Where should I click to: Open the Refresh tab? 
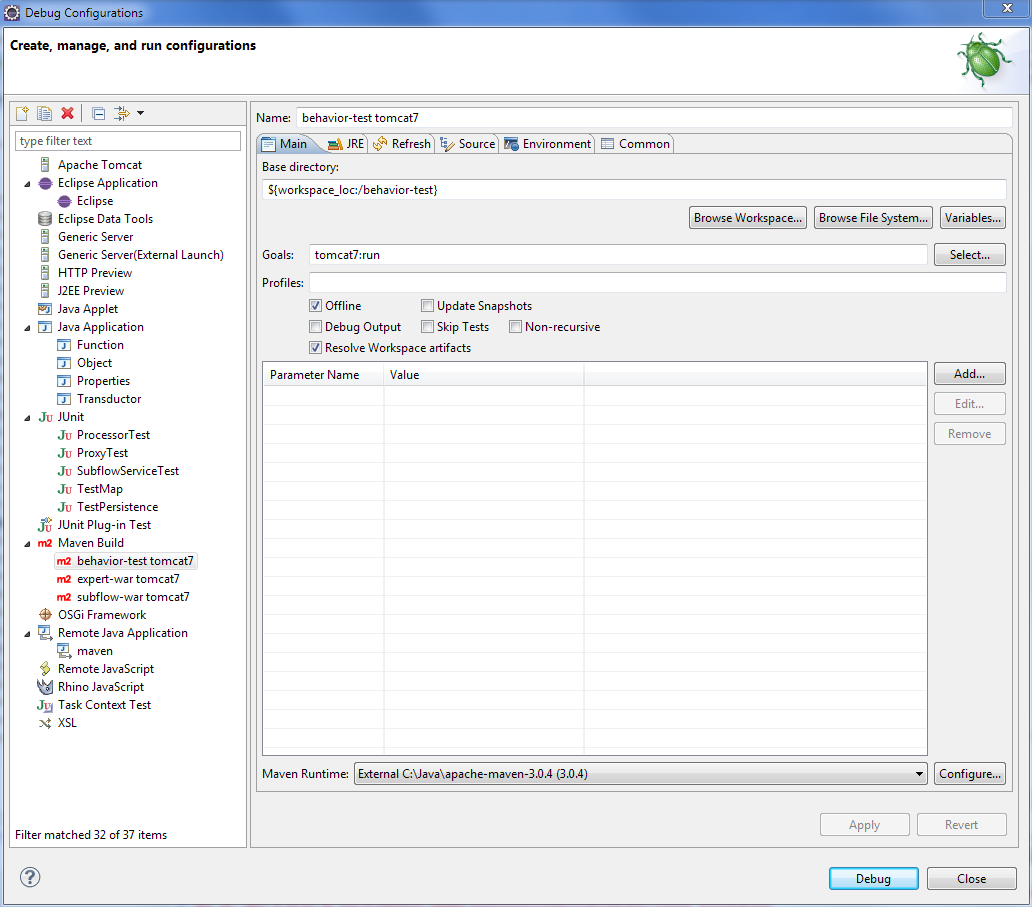[401, 143]
